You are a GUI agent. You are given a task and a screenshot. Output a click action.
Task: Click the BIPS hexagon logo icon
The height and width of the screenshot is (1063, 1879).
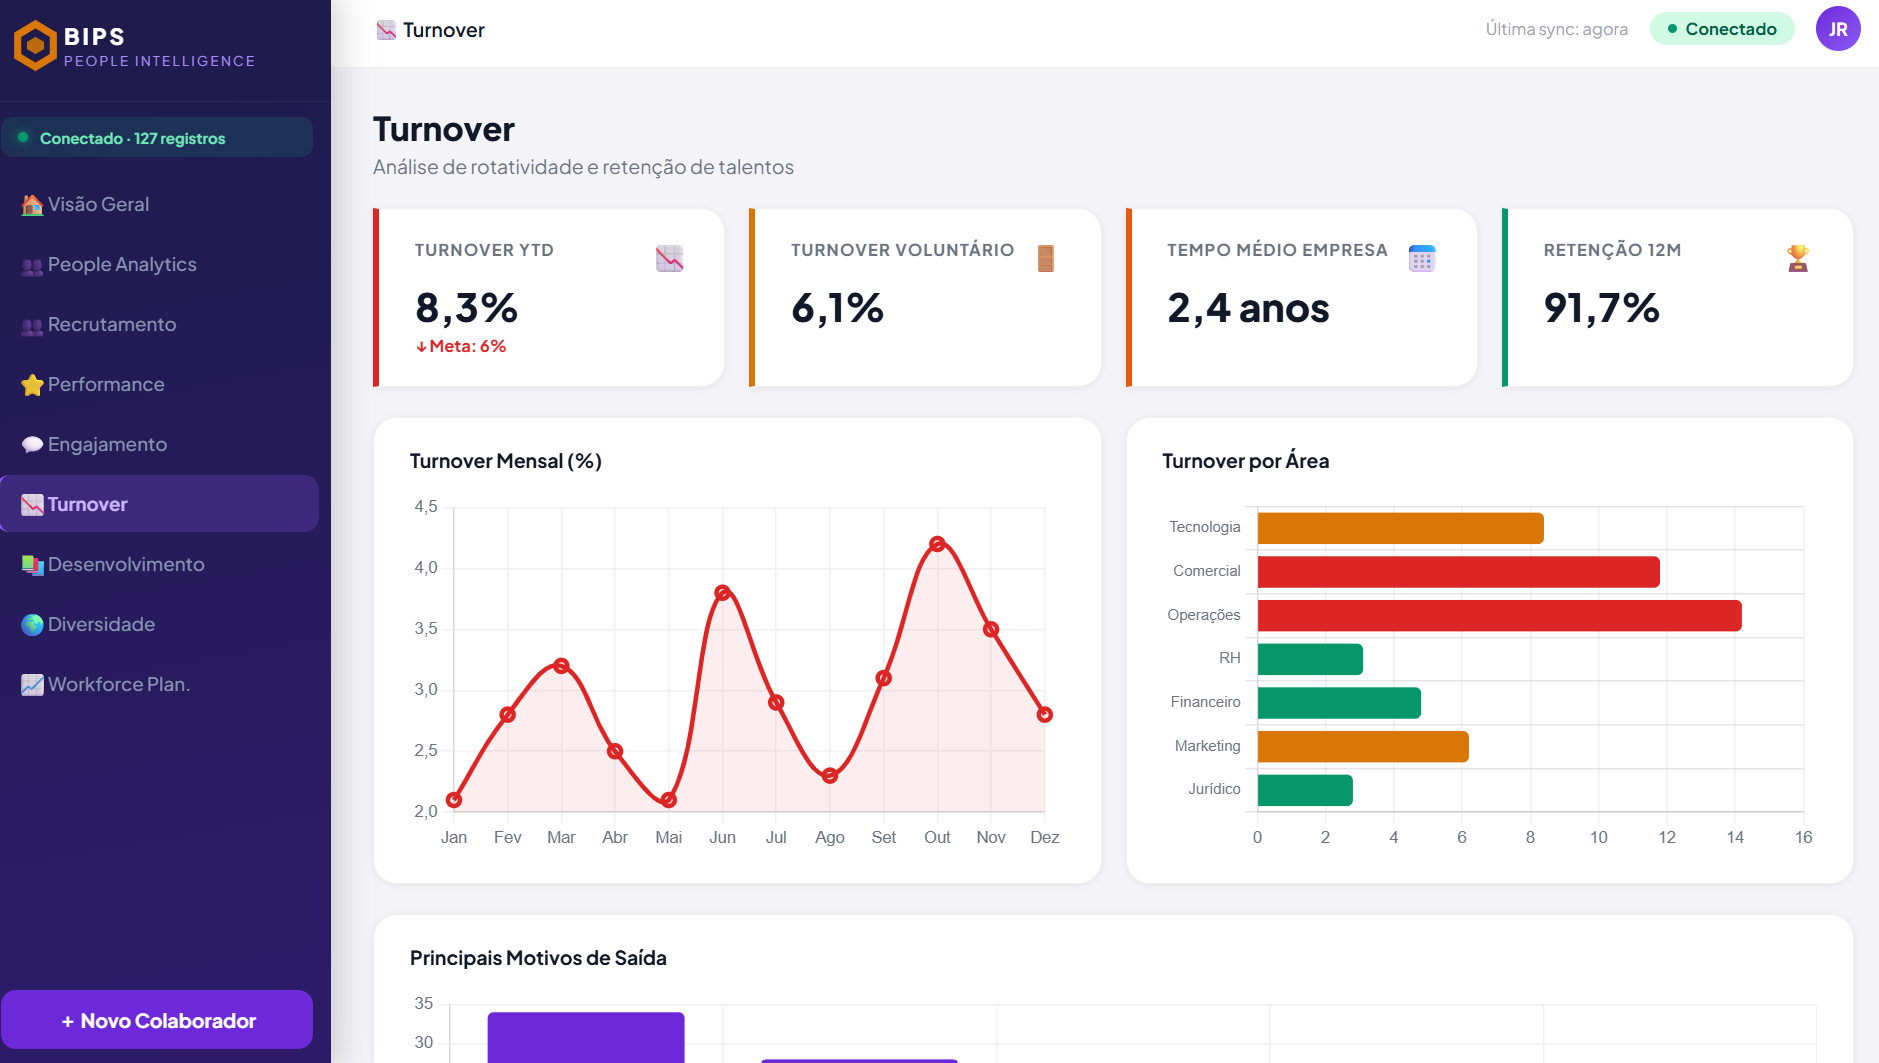35,45
